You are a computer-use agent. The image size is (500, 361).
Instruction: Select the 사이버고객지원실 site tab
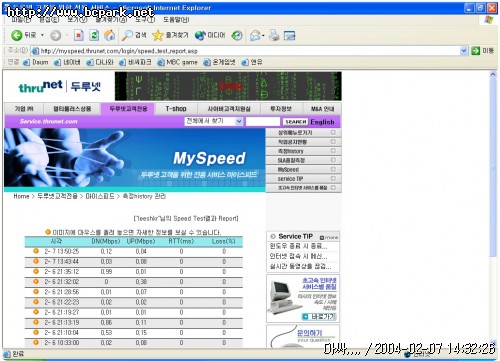(x=229, y=109)
